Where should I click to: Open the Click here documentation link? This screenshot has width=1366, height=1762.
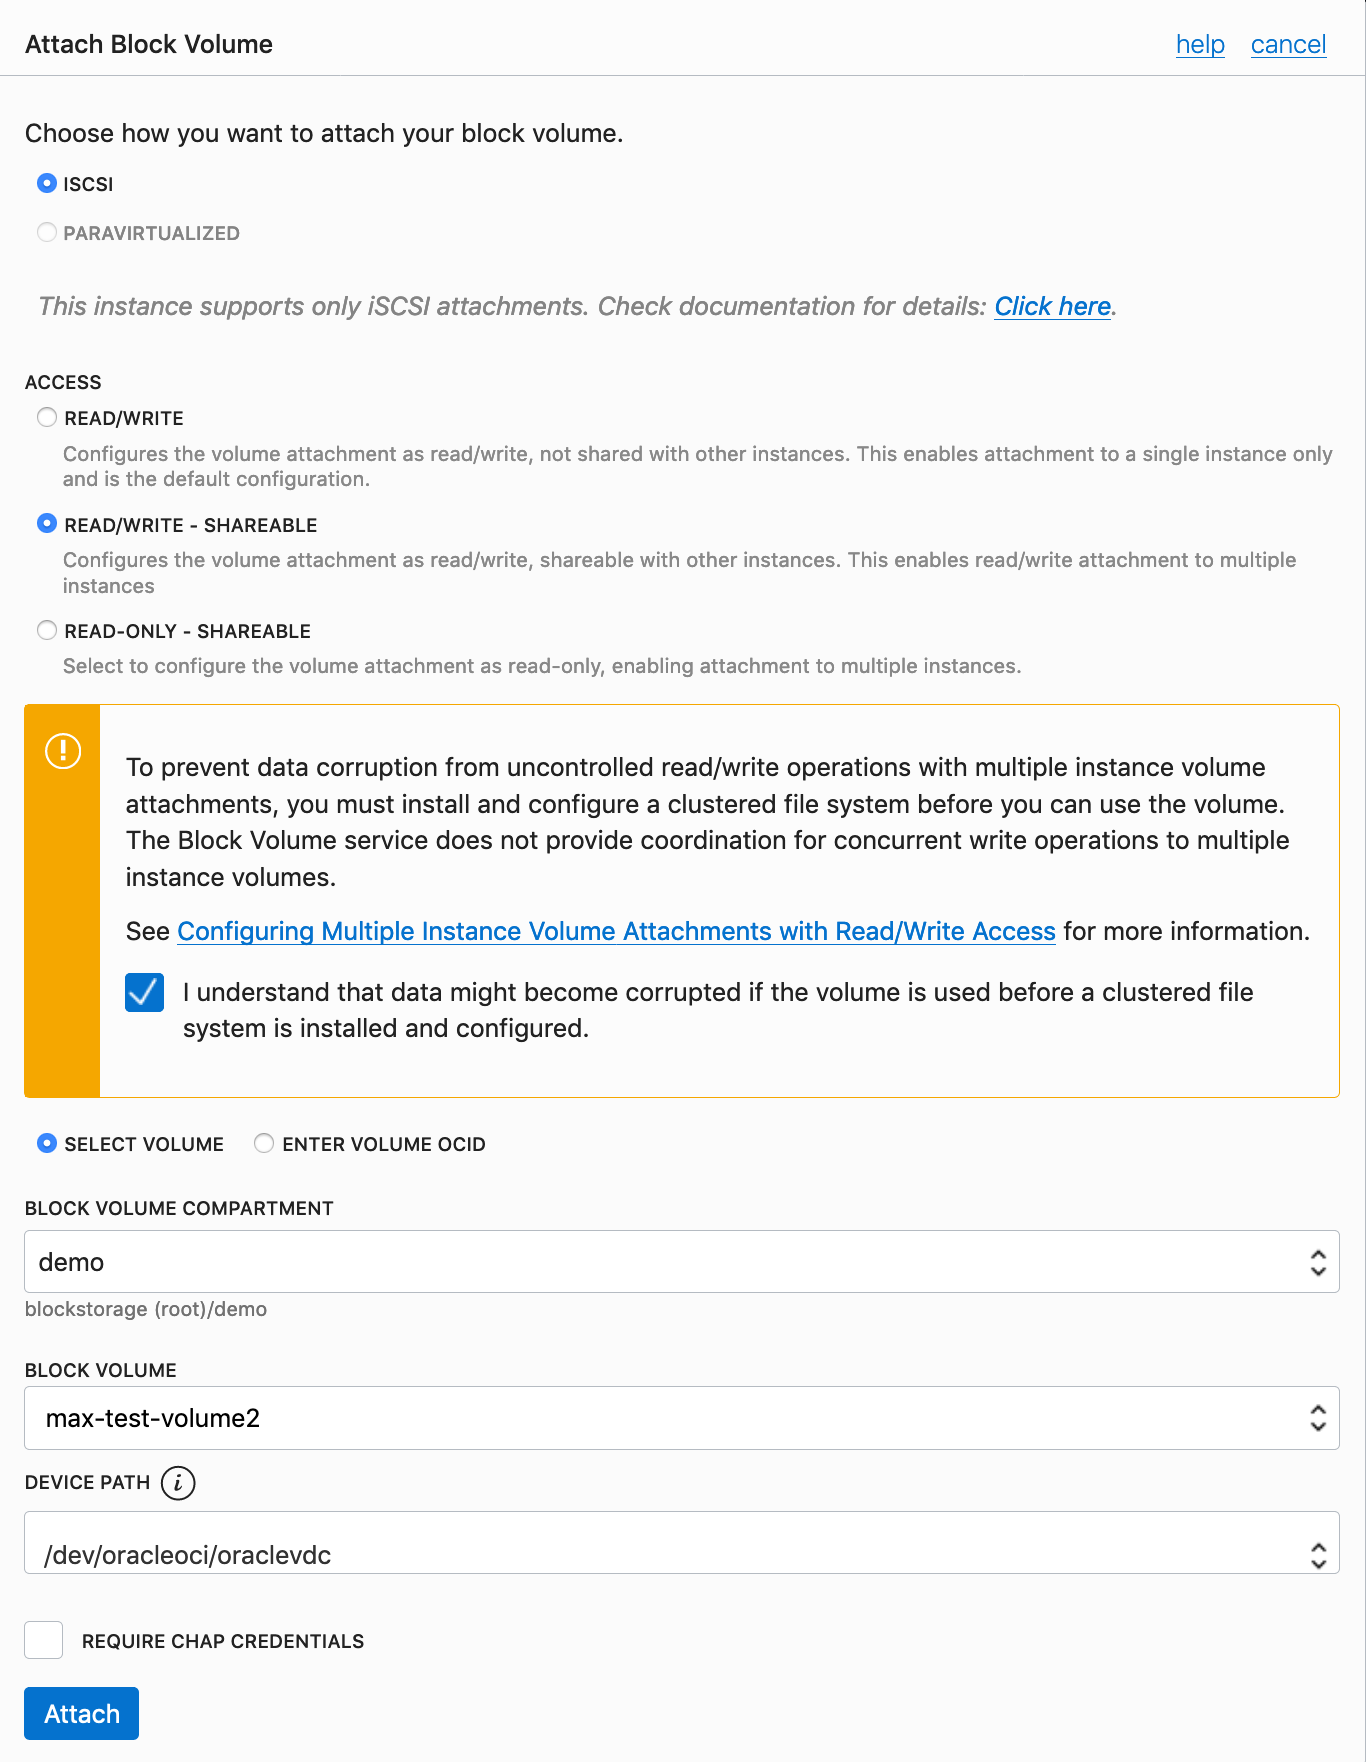pyautogui.click(x=1052, y=306)
